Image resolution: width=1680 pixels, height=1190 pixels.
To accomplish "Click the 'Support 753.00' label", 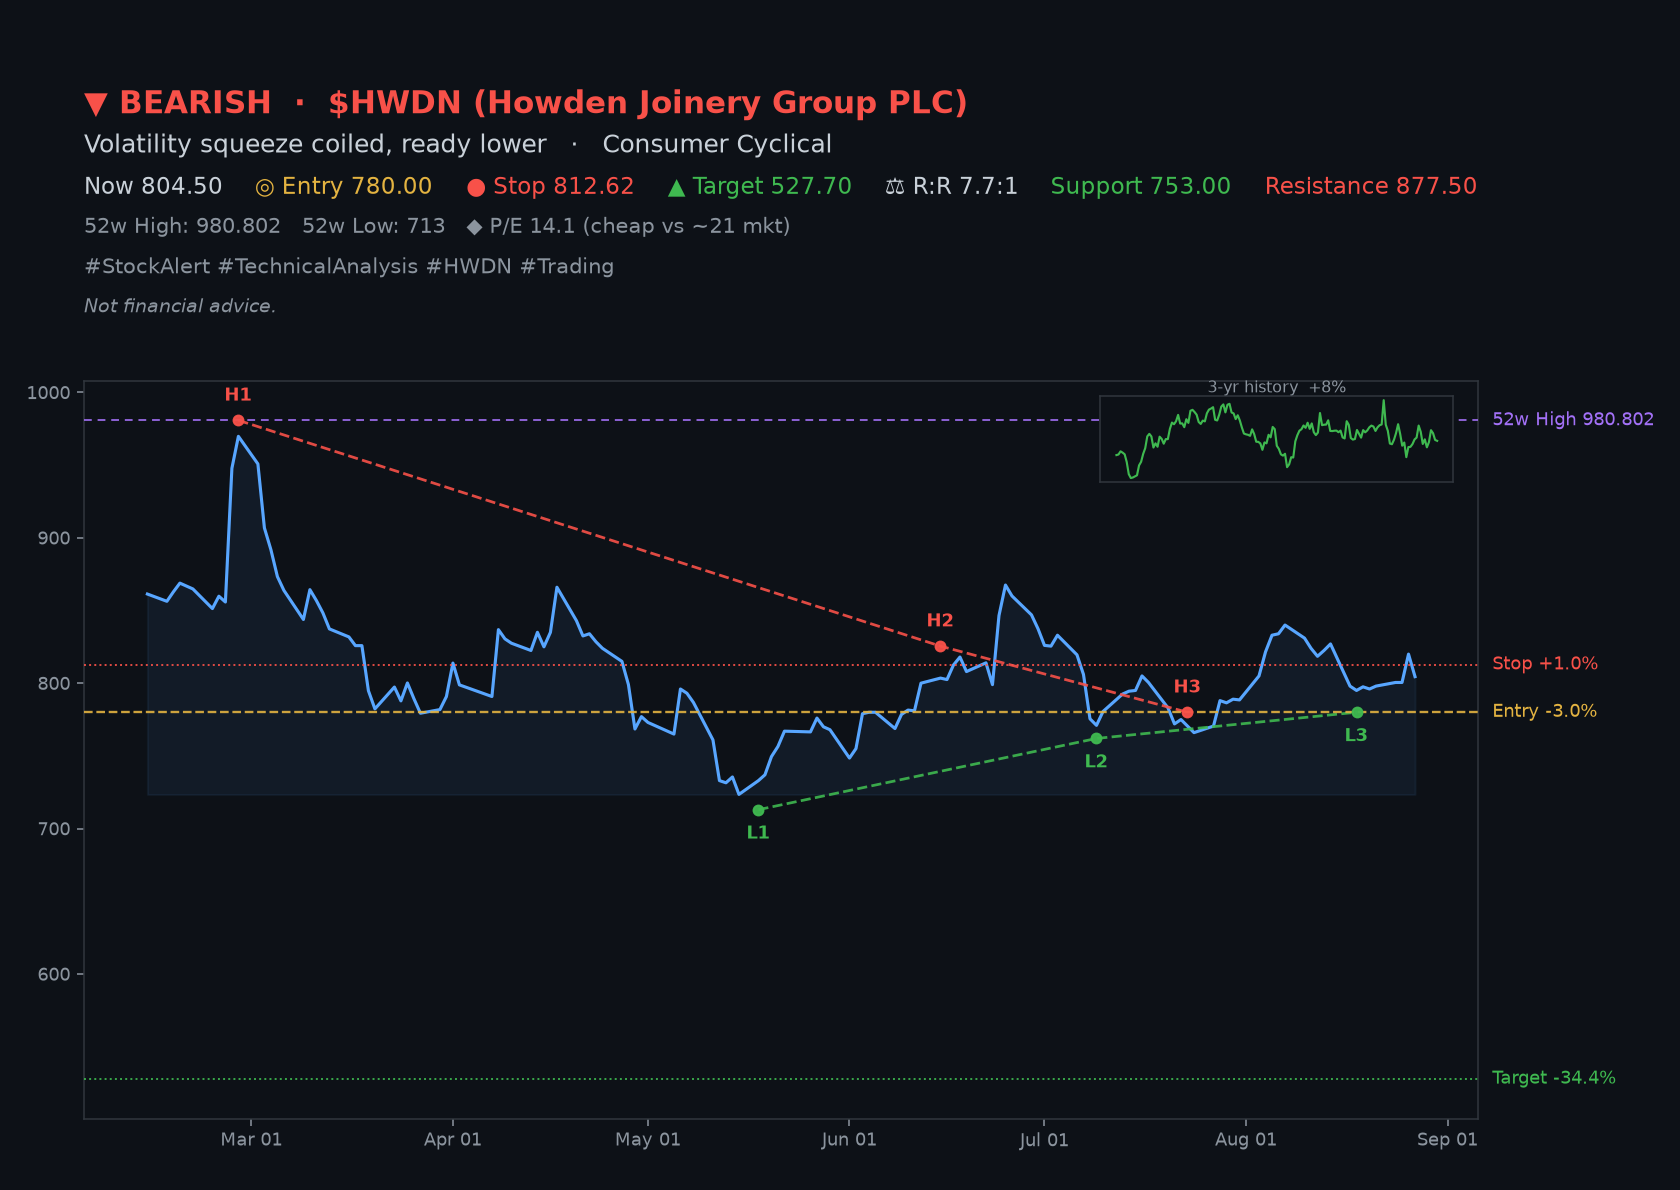I will [1141, 187].
